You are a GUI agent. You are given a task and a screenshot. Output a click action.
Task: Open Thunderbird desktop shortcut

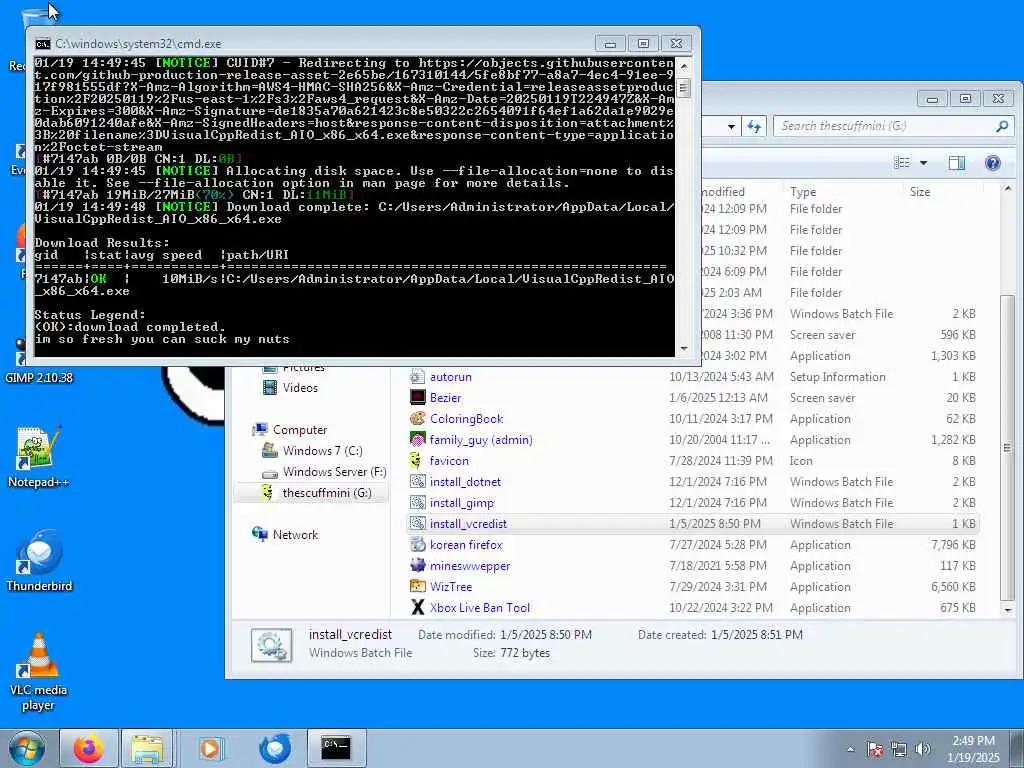tap(39, 560)
